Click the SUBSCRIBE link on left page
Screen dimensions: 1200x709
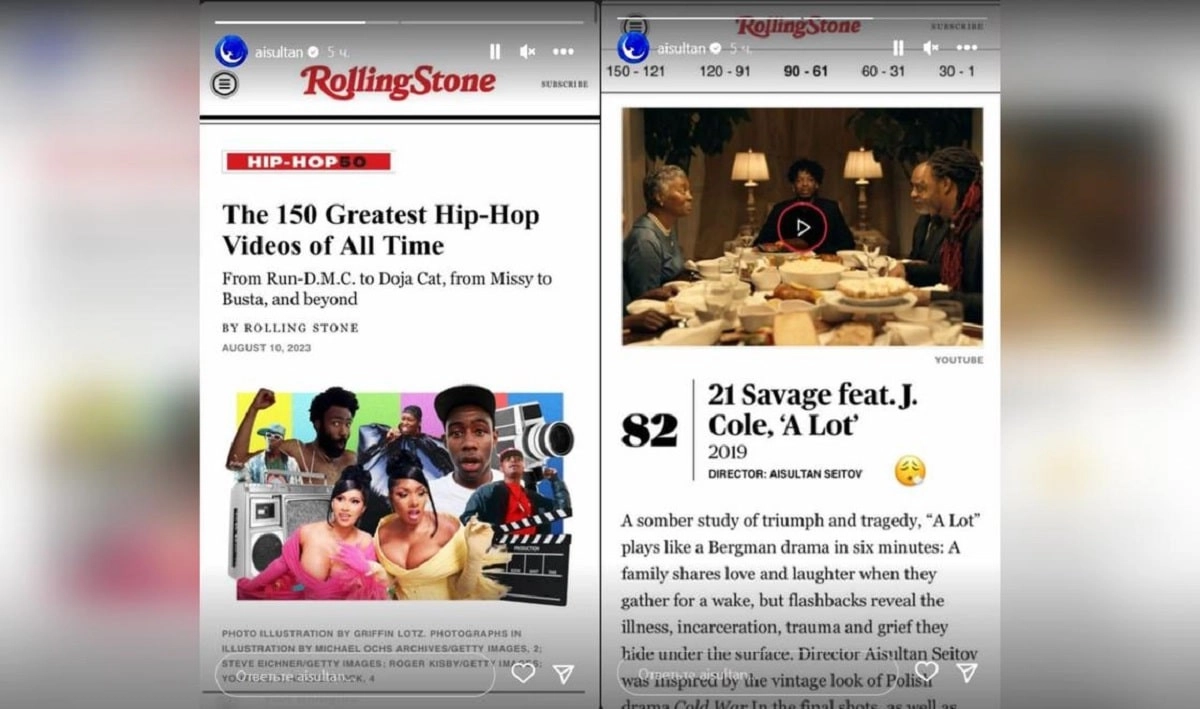[x=564, y=85]
